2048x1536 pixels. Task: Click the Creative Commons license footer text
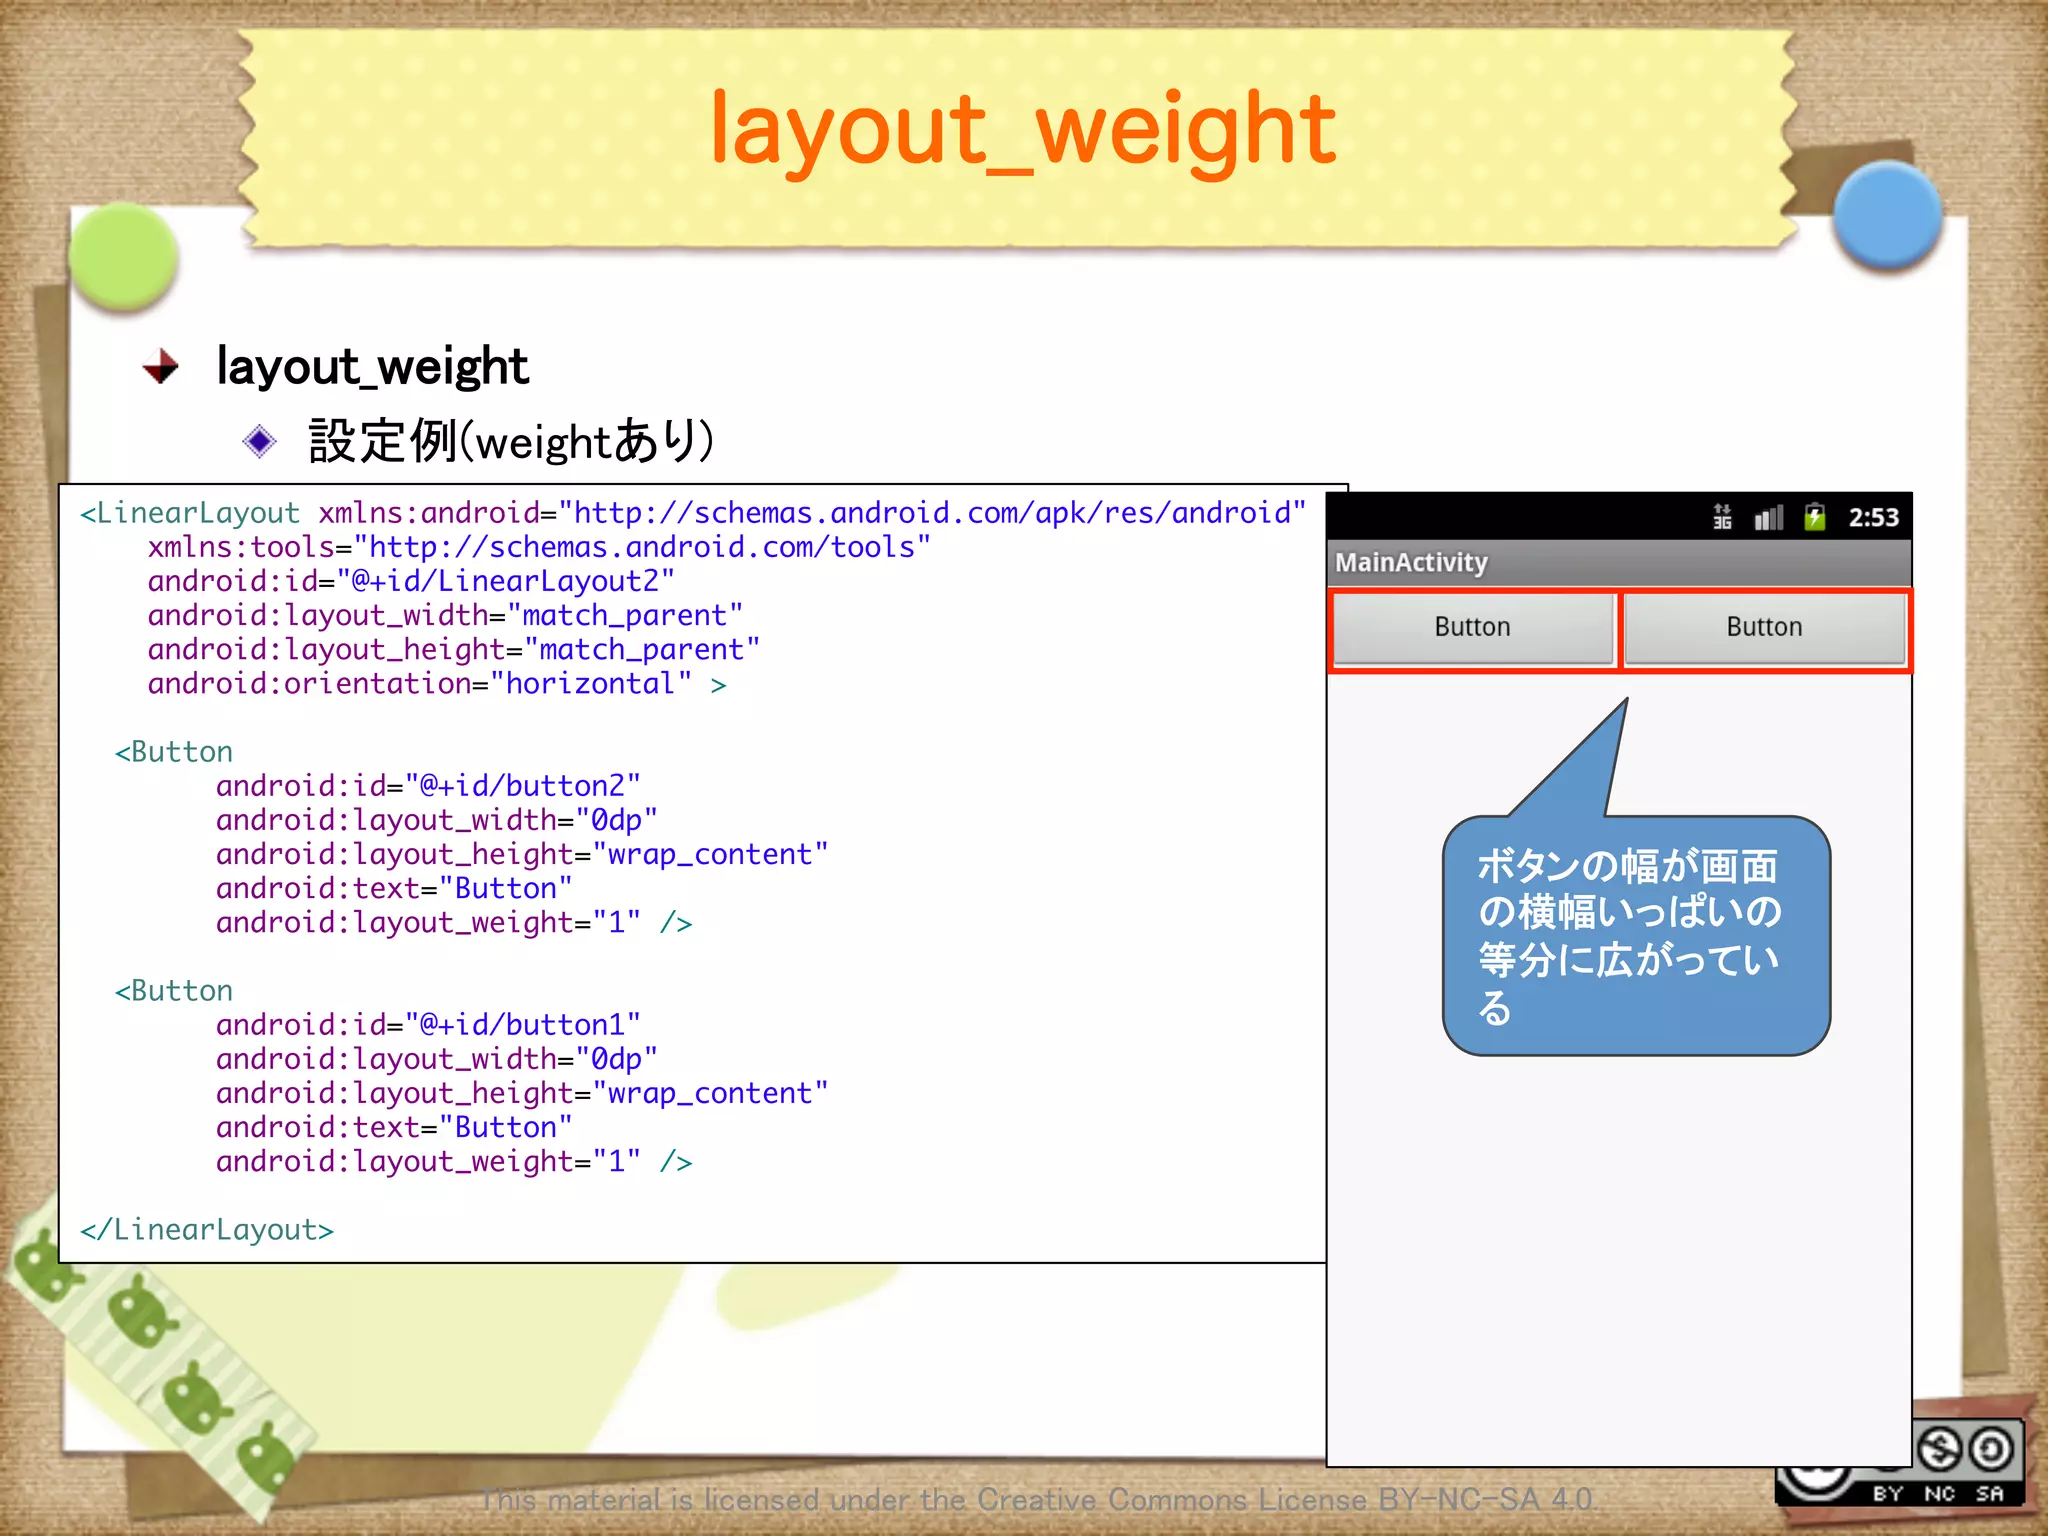point(1036,1500)
